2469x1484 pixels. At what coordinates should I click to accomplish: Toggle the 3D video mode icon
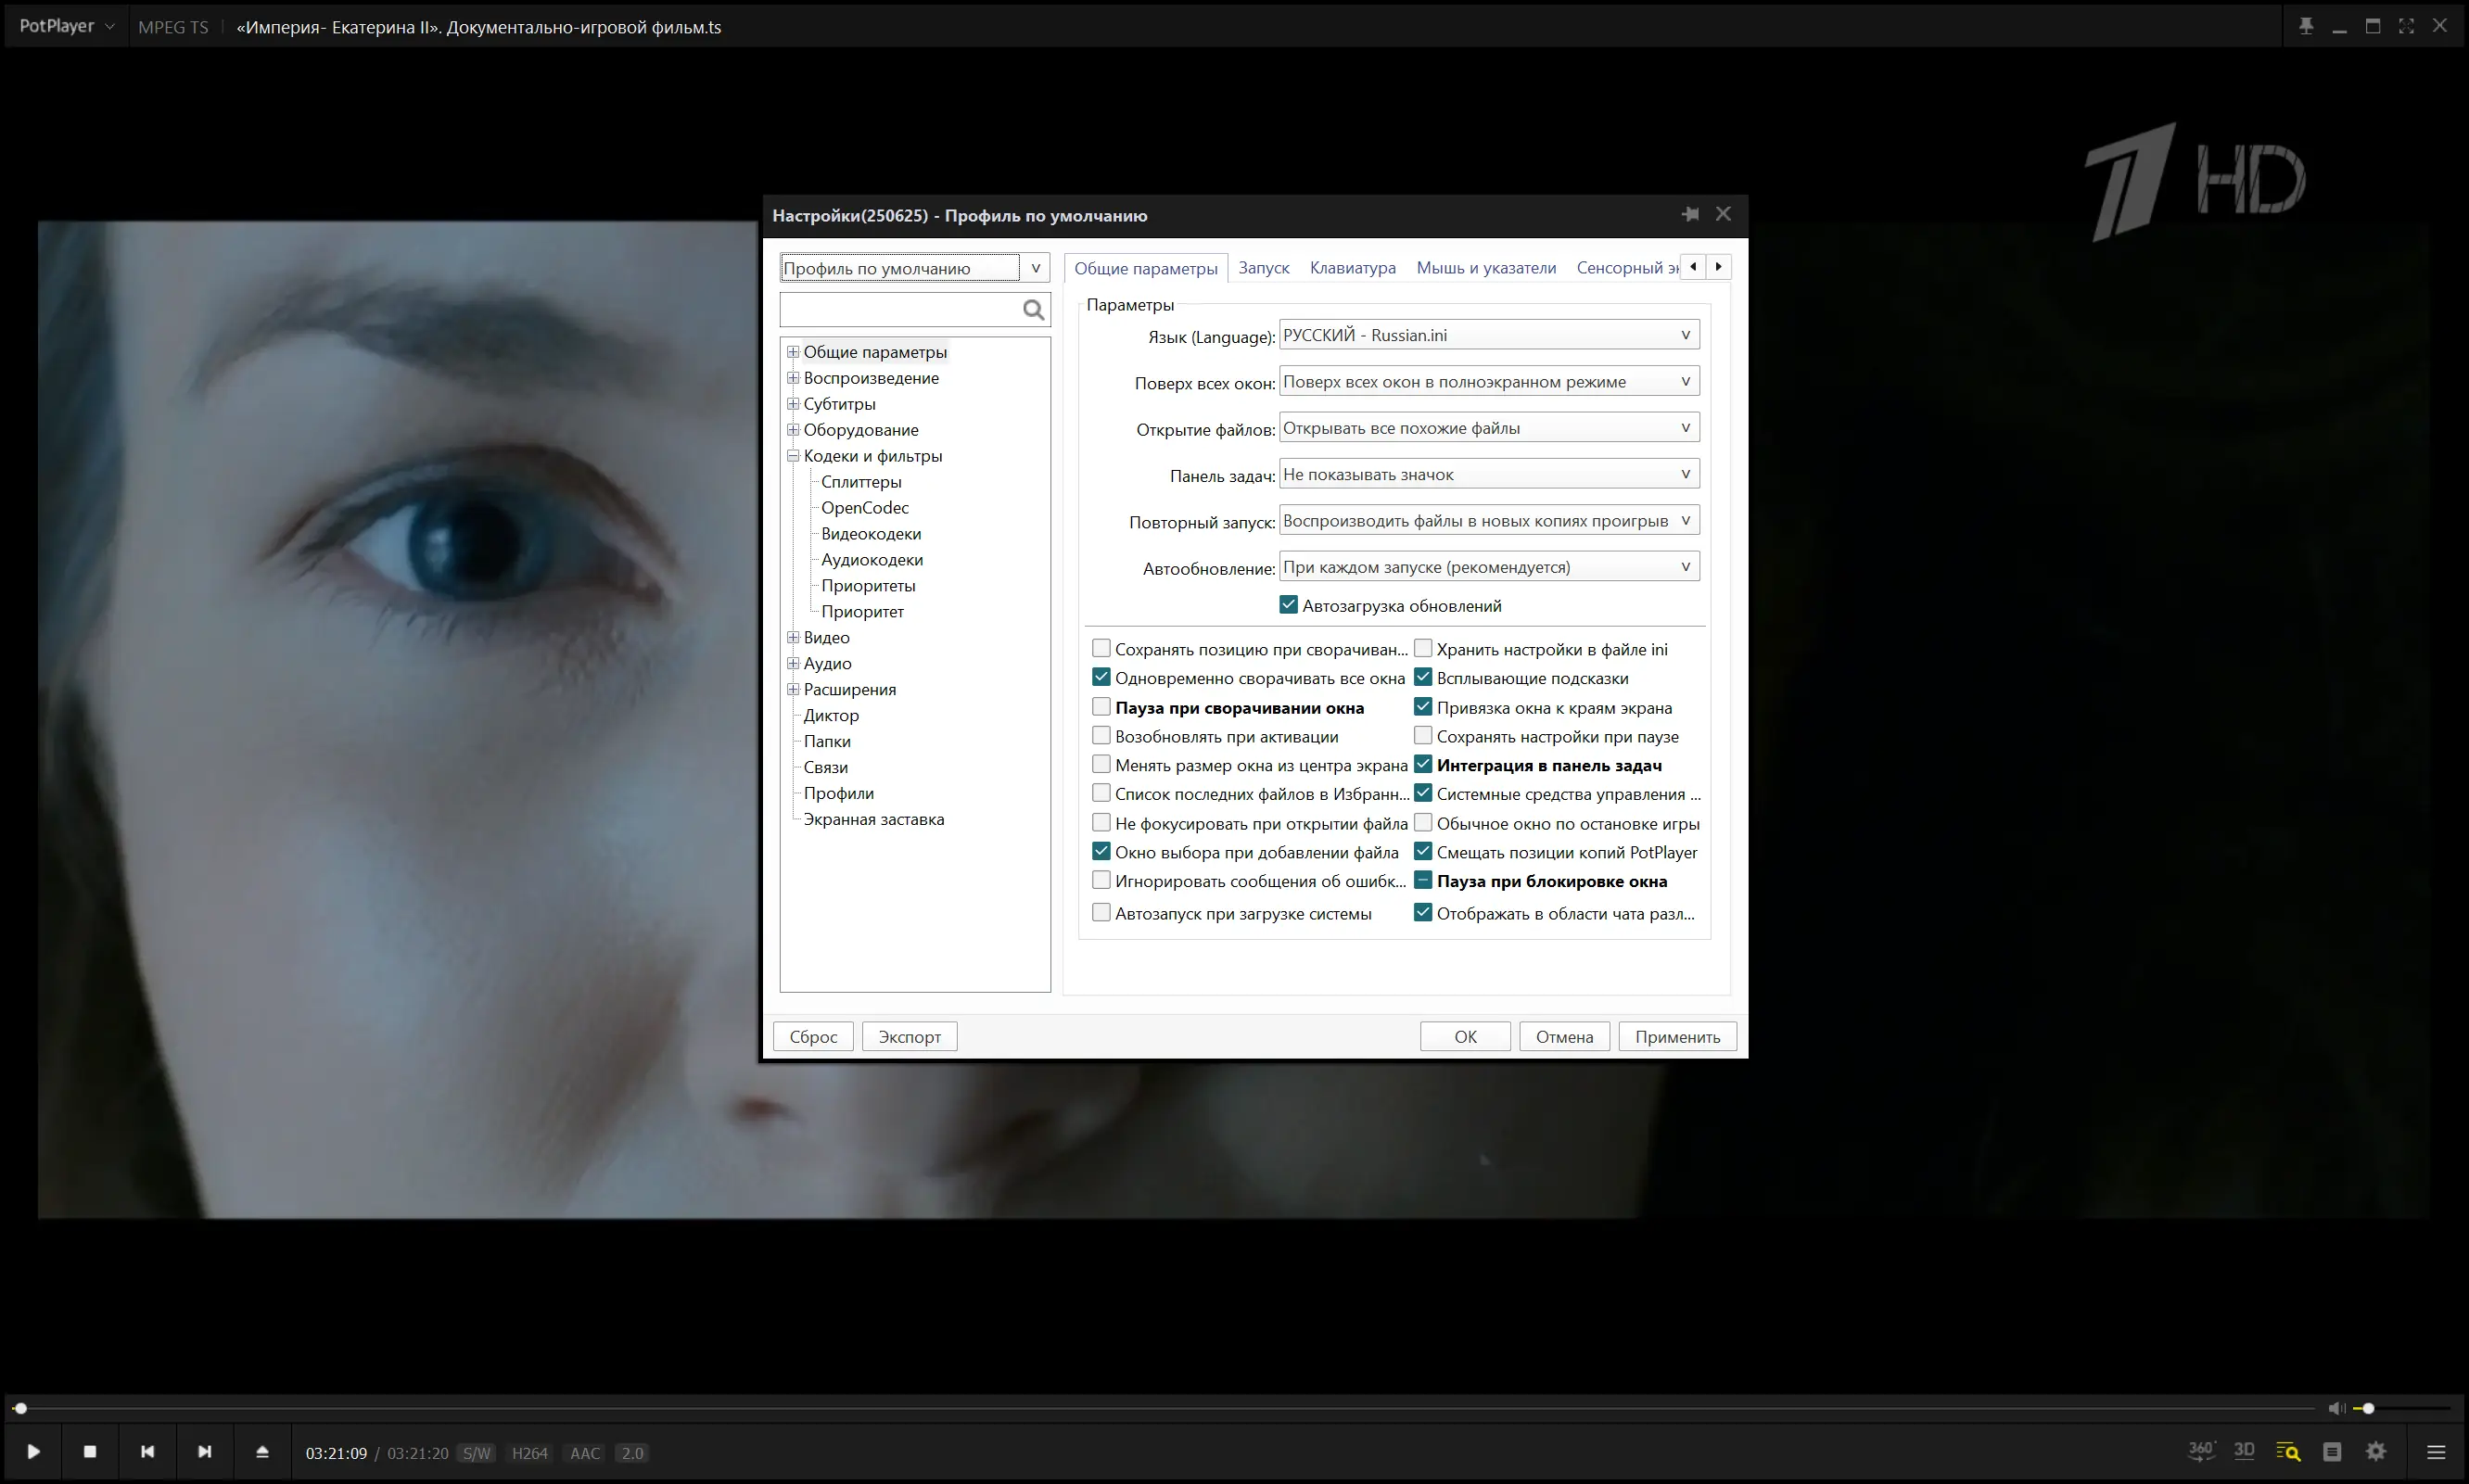pos(2244,1451)
